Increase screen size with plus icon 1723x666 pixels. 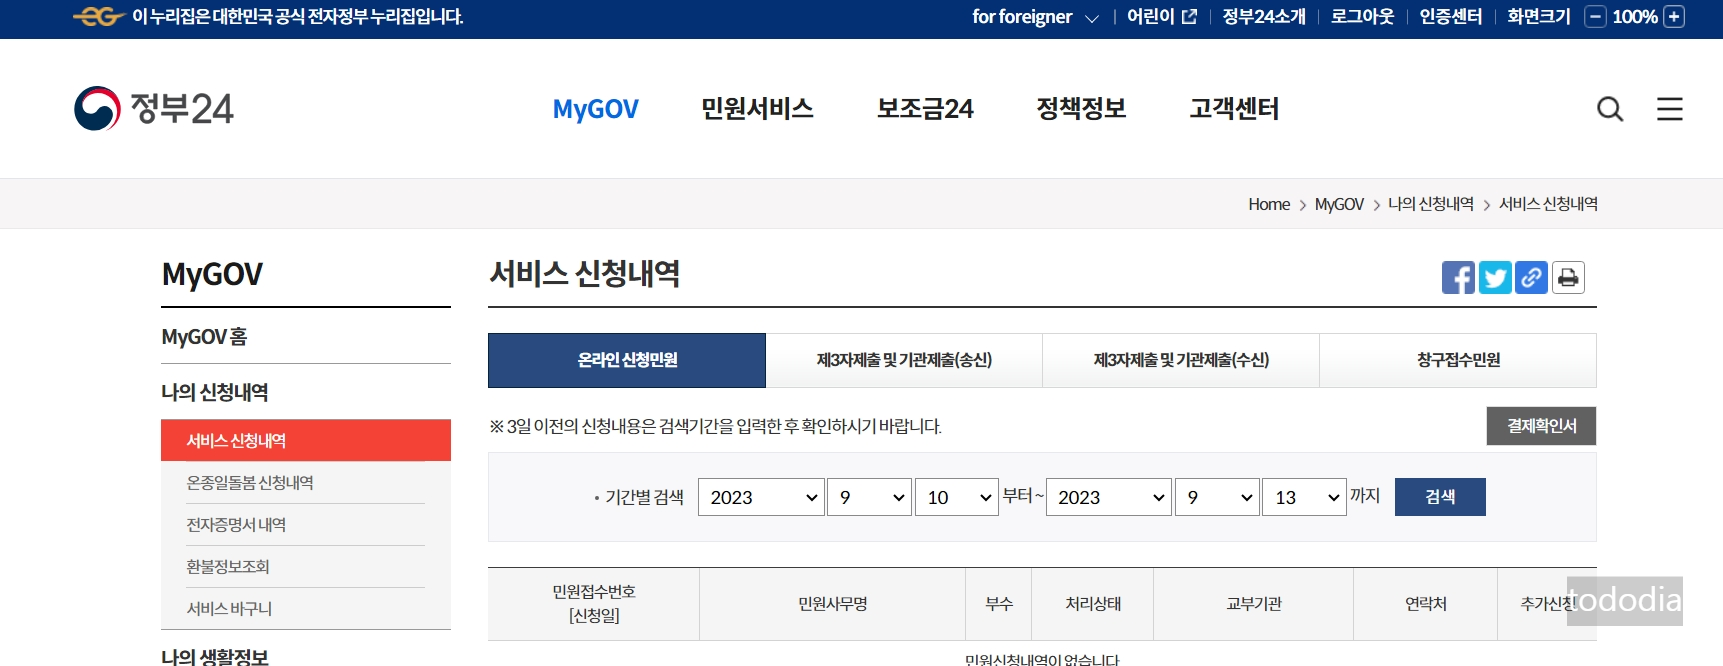(x=1674, y=17)
